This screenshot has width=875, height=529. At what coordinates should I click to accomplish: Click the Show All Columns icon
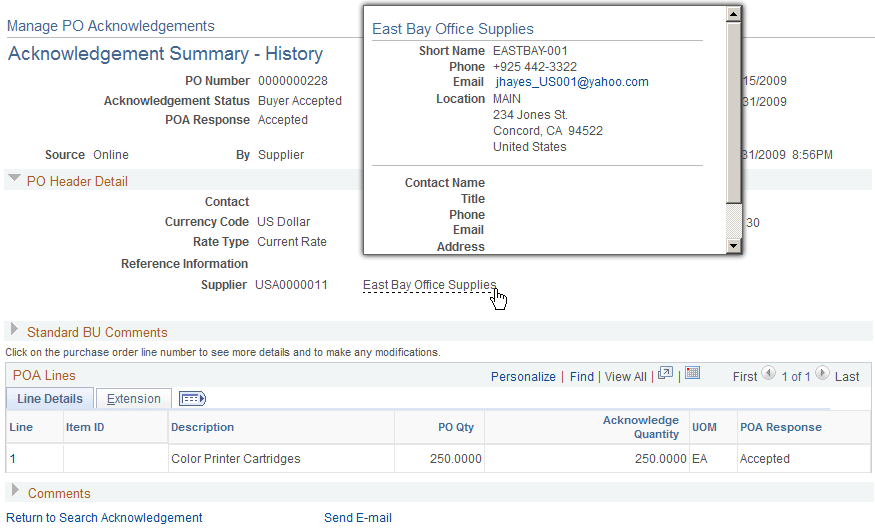193,398
